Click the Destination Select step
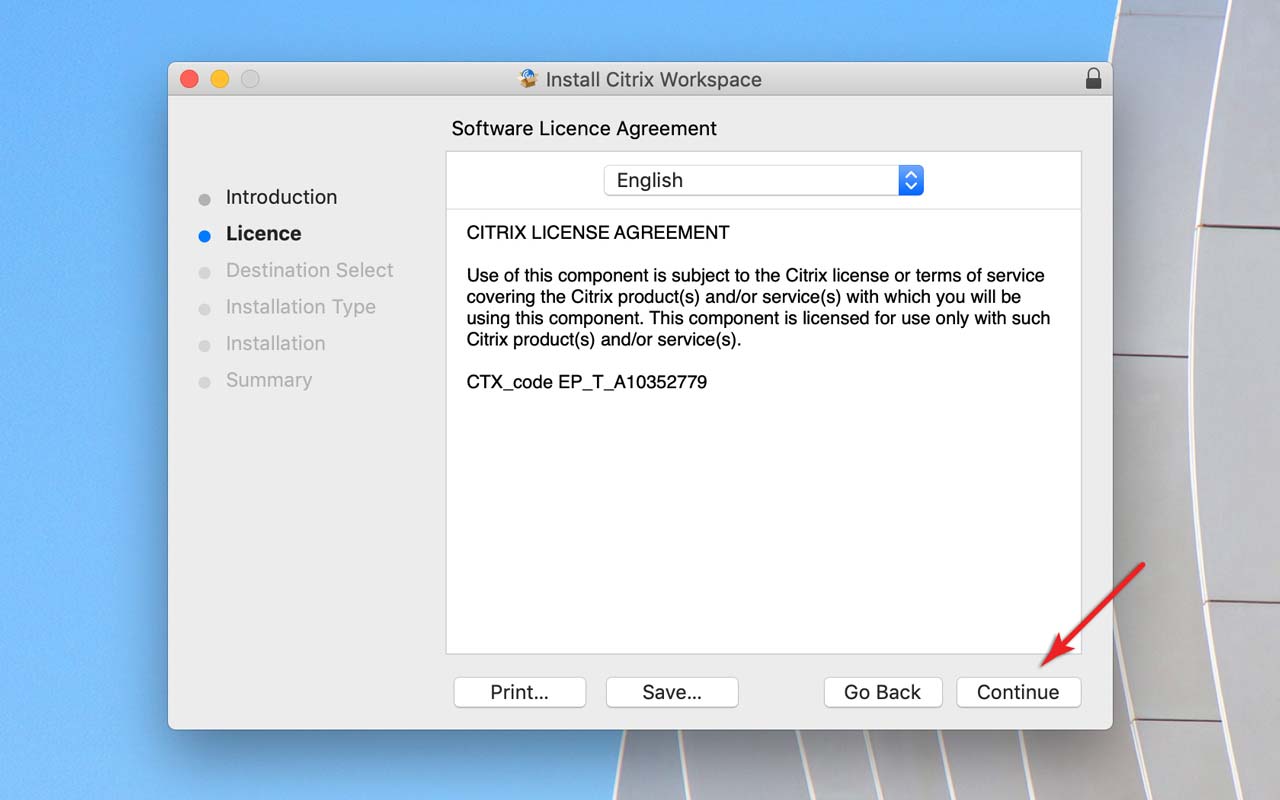The height and width of the screenshot is (800, 1280). click(309, 270)
